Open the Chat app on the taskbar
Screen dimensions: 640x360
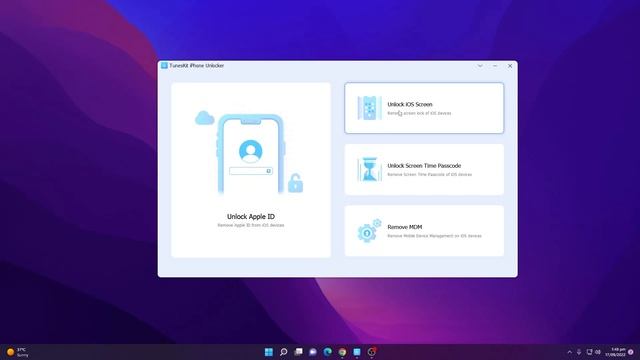(x=313, y=352)
